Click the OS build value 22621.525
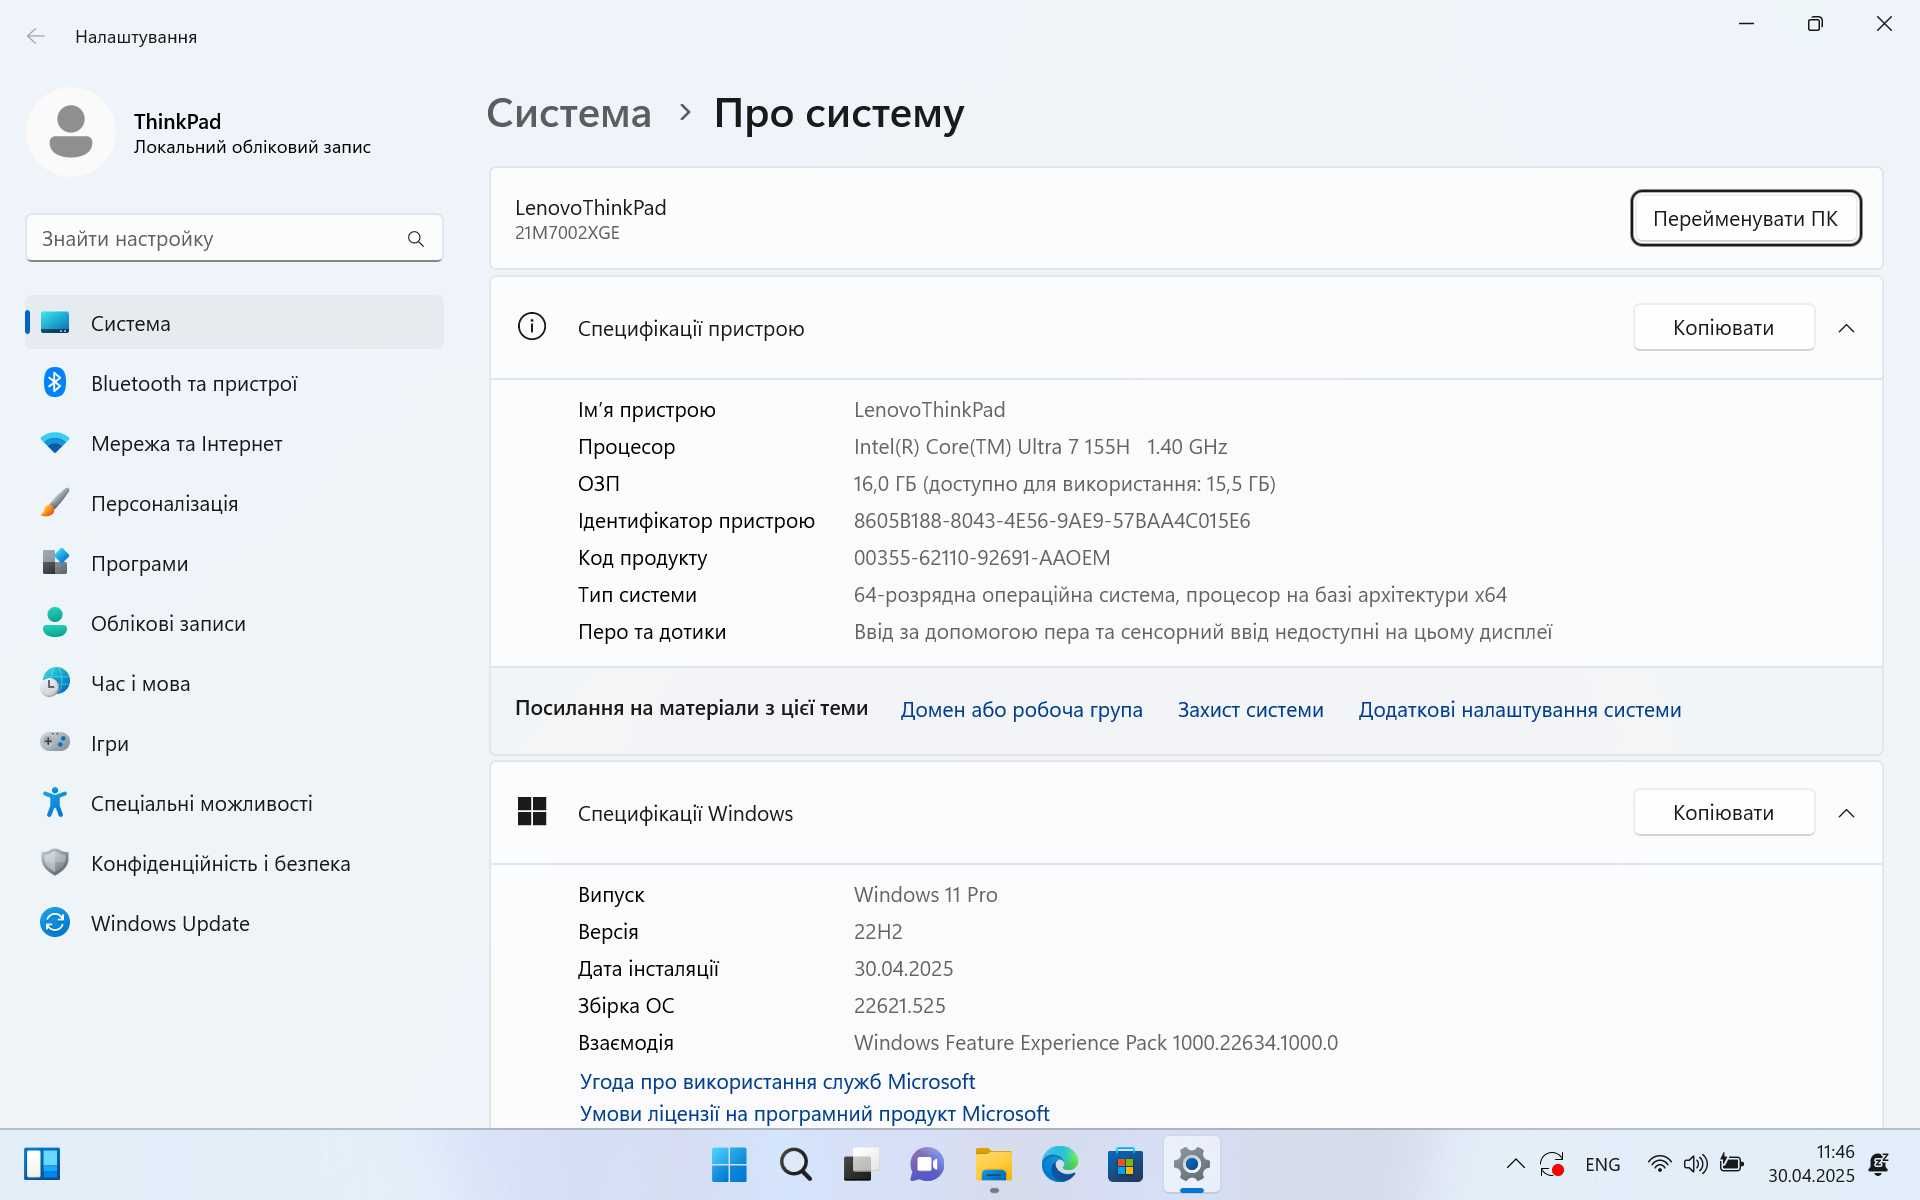Viewport: 1920px width, 1200px height. point(899,1006)
